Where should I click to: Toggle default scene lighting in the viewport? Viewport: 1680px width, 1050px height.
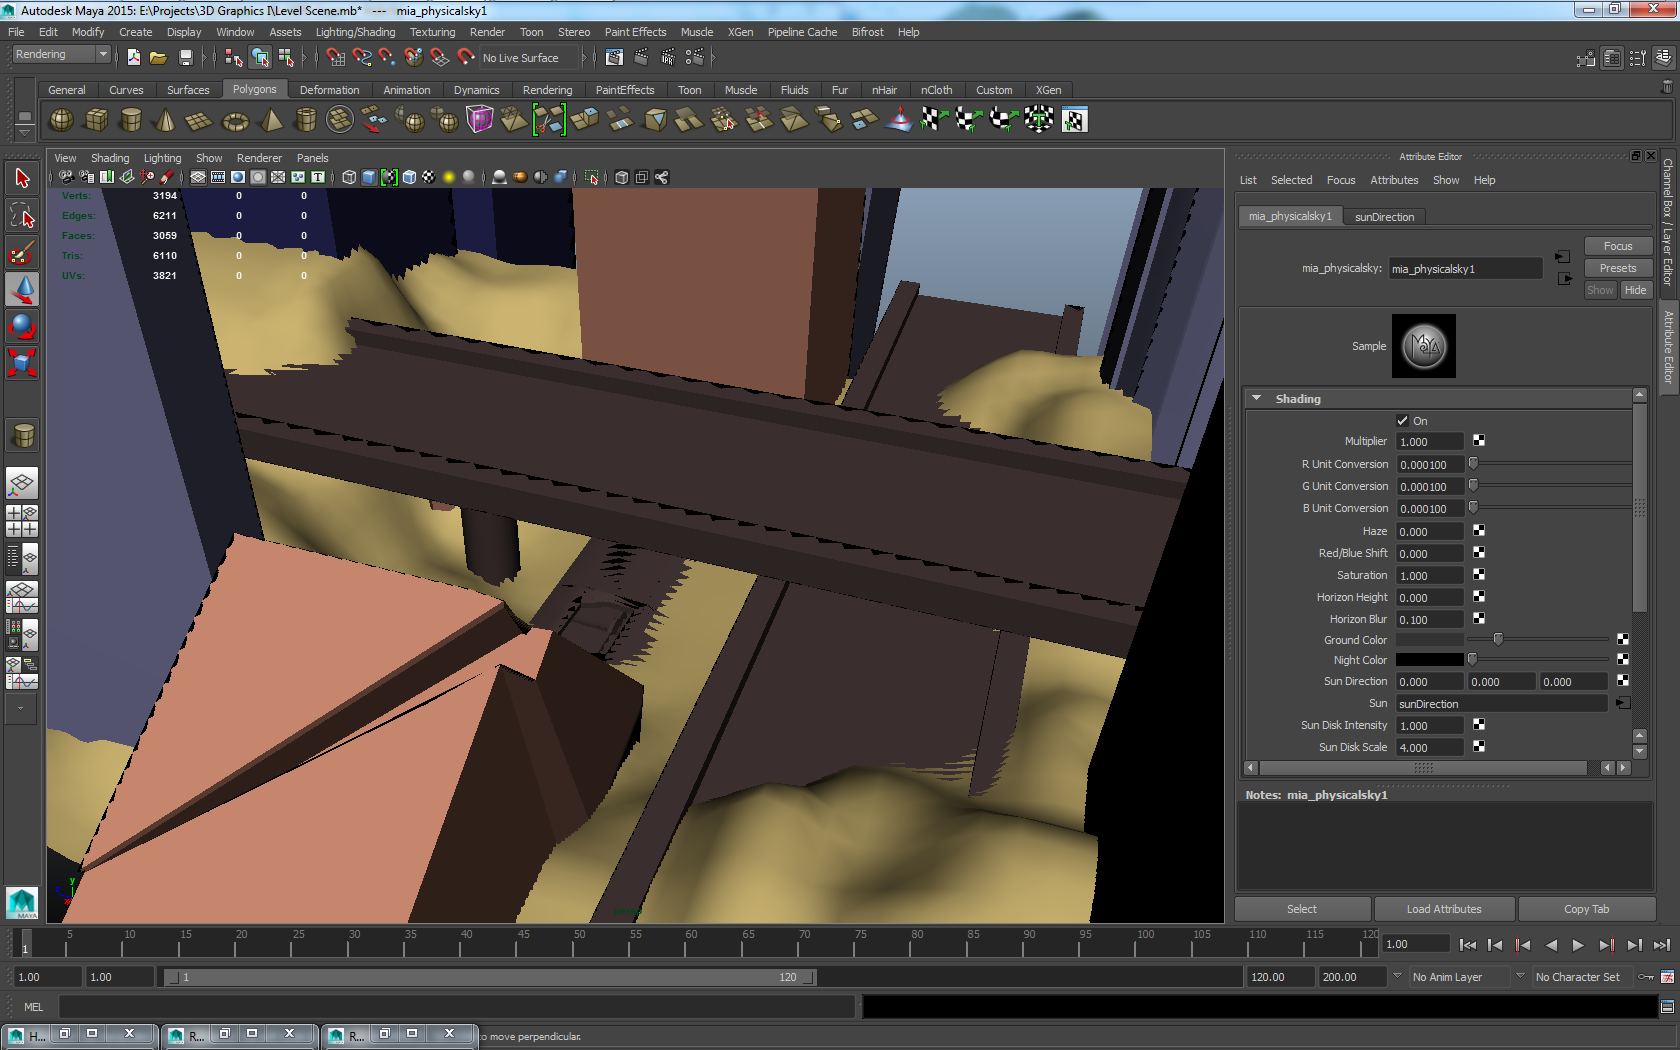[448, 177]
